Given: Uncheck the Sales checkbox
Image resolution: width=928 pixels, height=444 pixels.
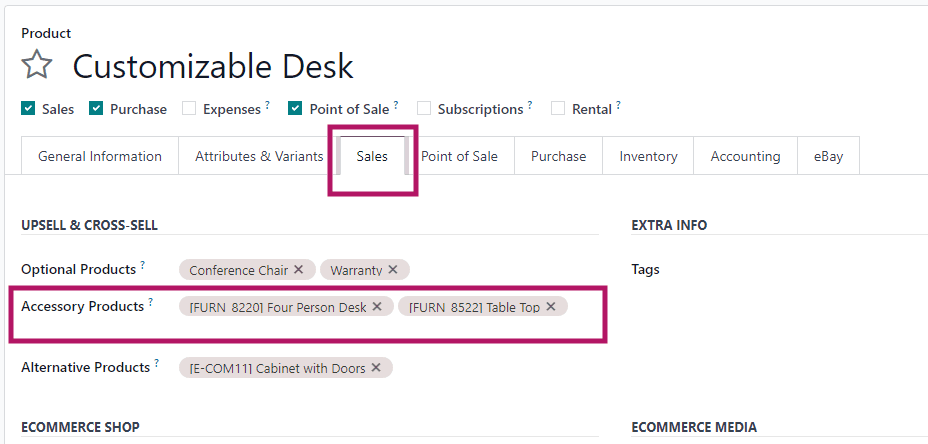Looking at the screenshot, I should 28,109.
